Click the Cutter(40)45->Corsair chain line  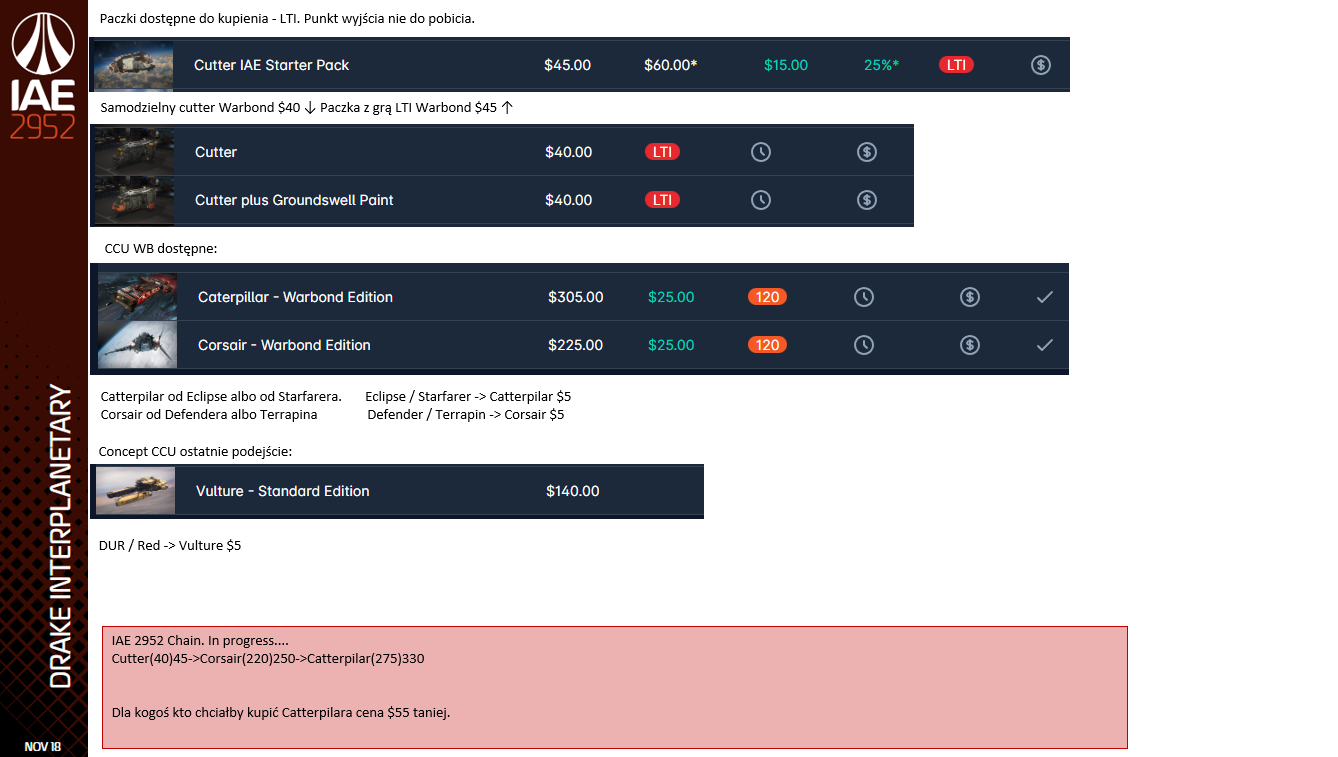pyautogui.click(x=268, y=659)
